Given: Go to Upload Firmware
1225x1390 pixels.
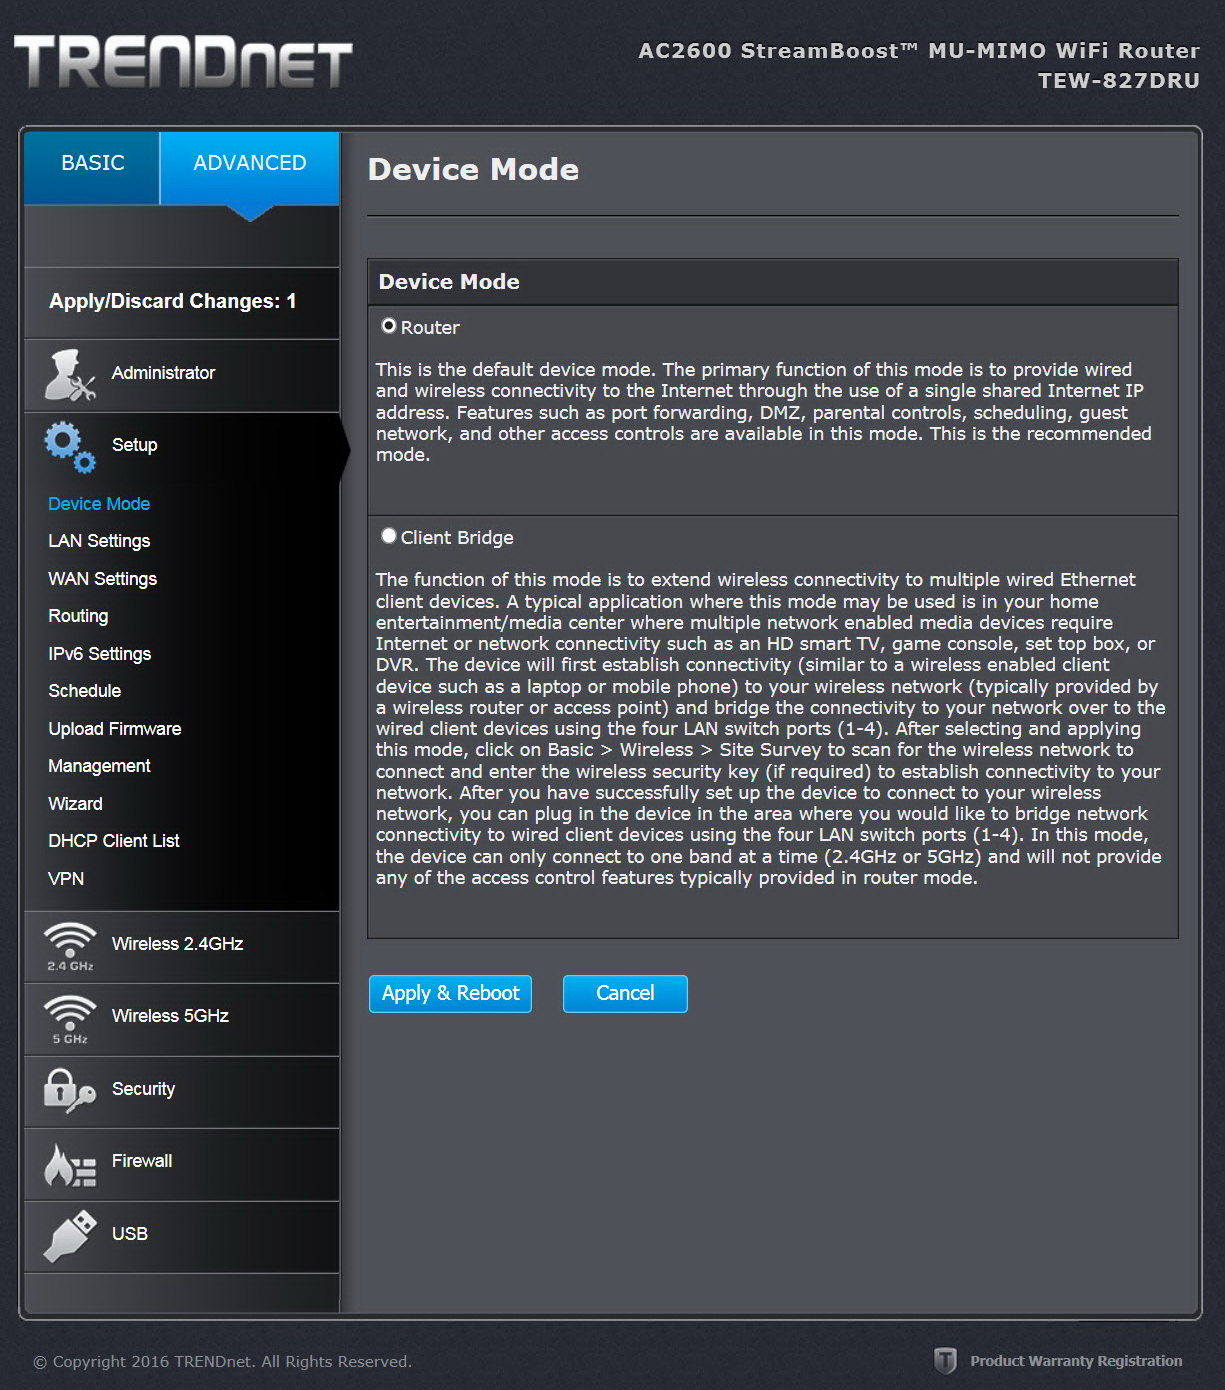Looking at the screenshot, I should (x=115, y=729).
